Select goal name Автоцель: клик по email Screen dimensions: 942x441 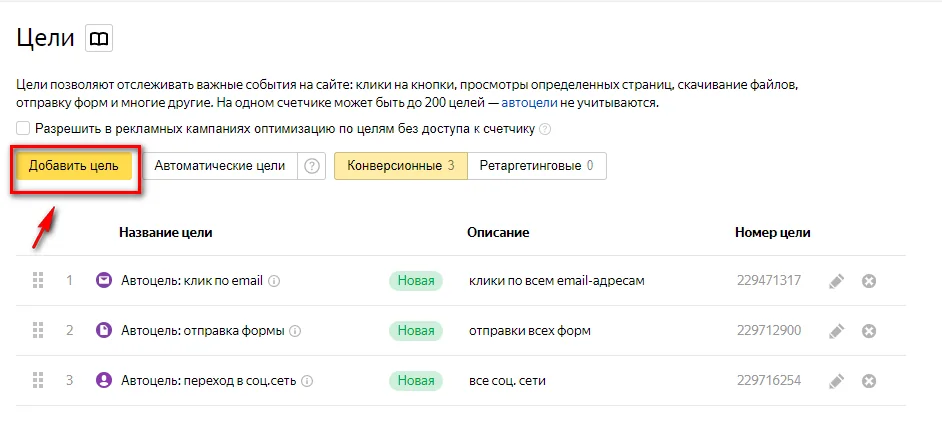pyautogui.click(x=192, y=281)
